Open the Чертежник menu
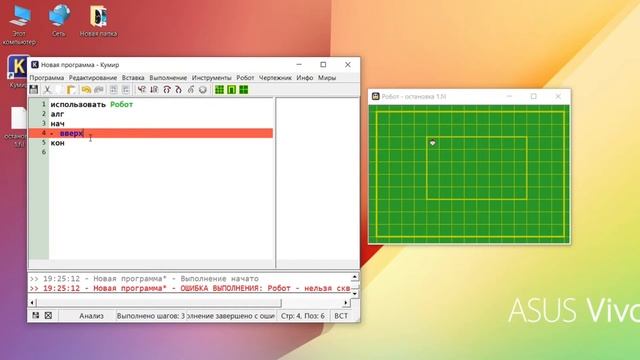 click(275, 78)
